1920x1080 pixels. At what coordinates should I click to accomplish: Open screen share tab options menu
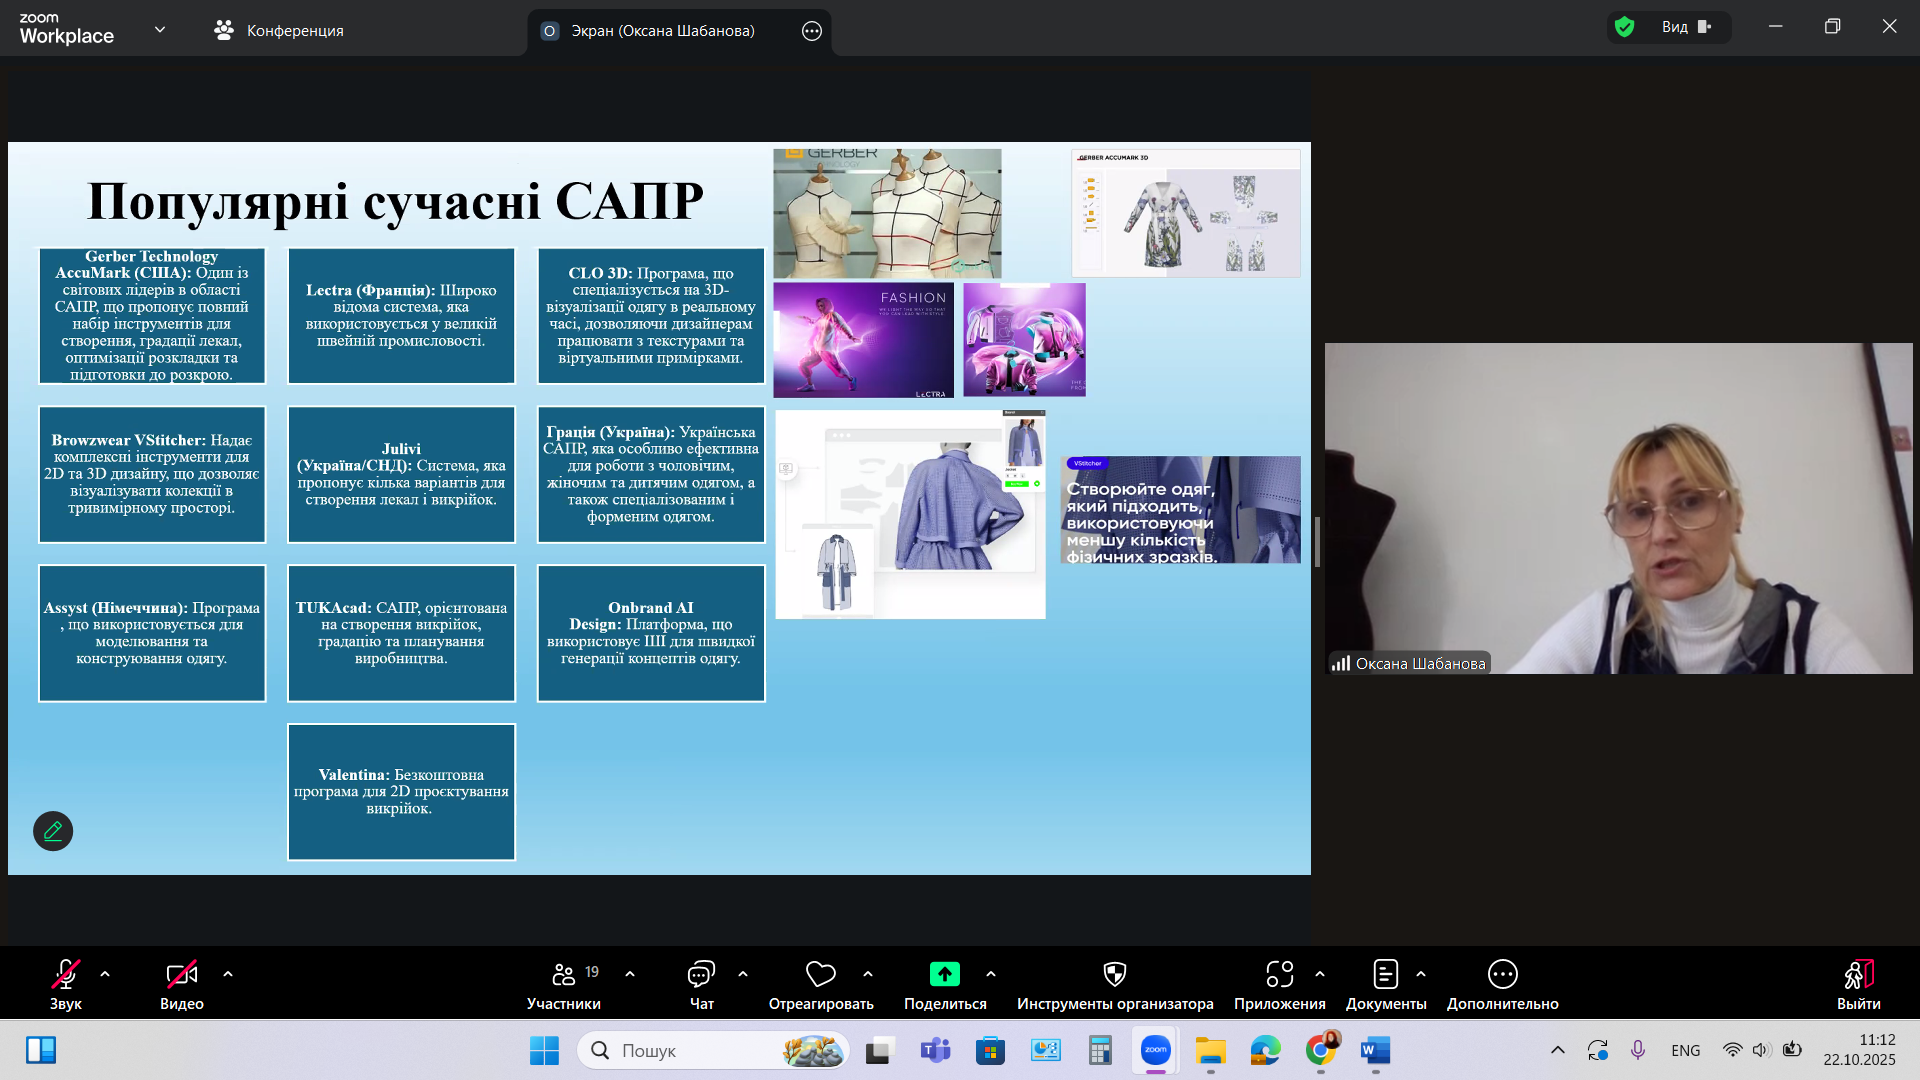(812, 31)
